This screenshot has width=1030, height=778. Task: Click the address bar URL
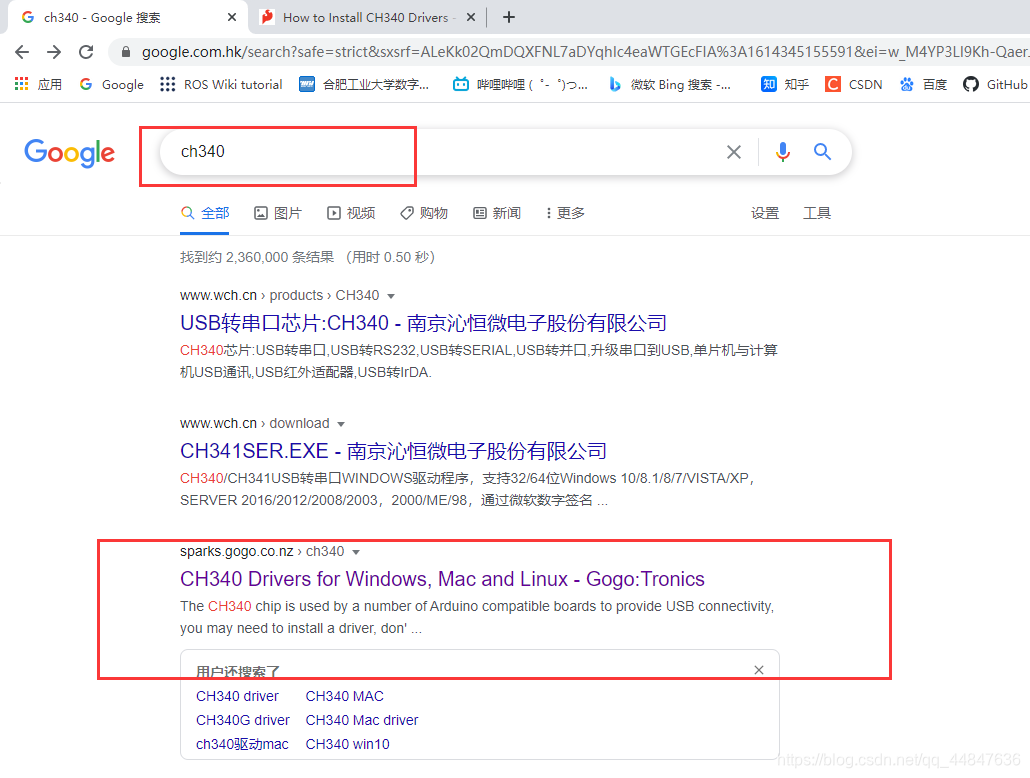585,52
